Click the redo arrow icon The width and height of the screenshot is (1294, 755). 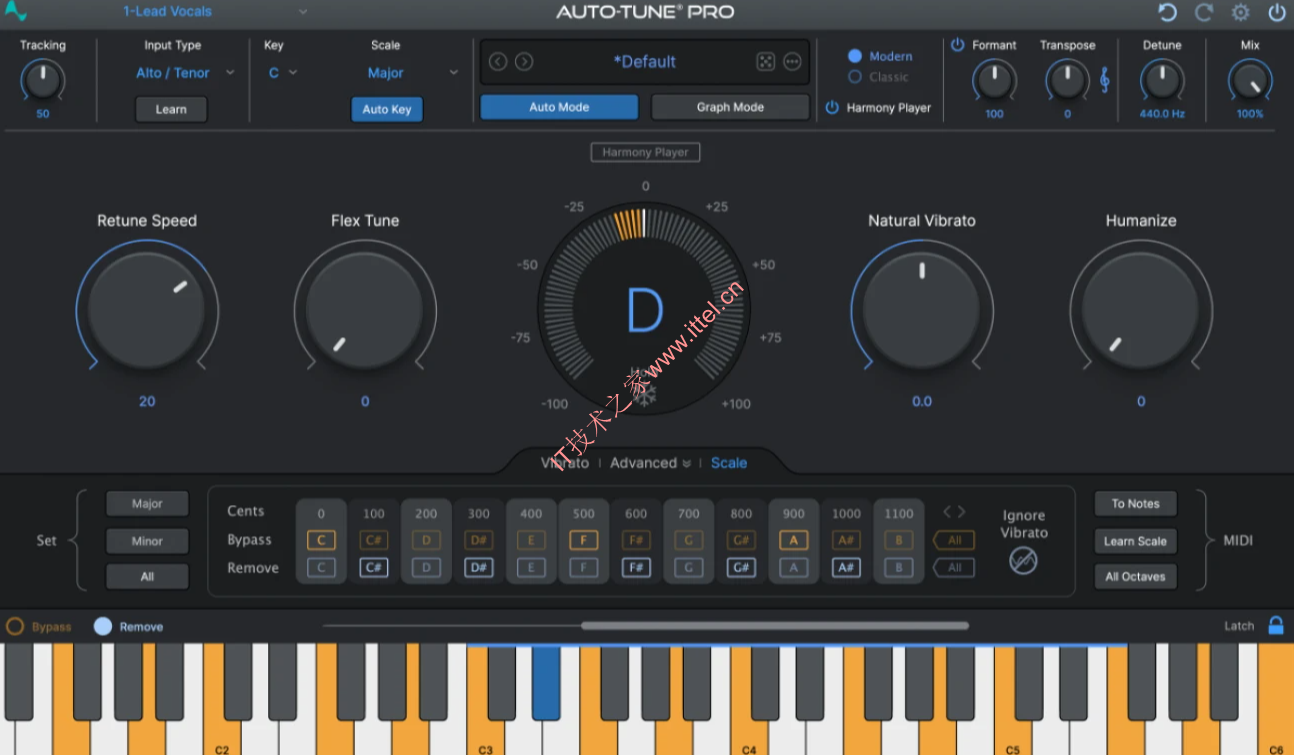1204,12
